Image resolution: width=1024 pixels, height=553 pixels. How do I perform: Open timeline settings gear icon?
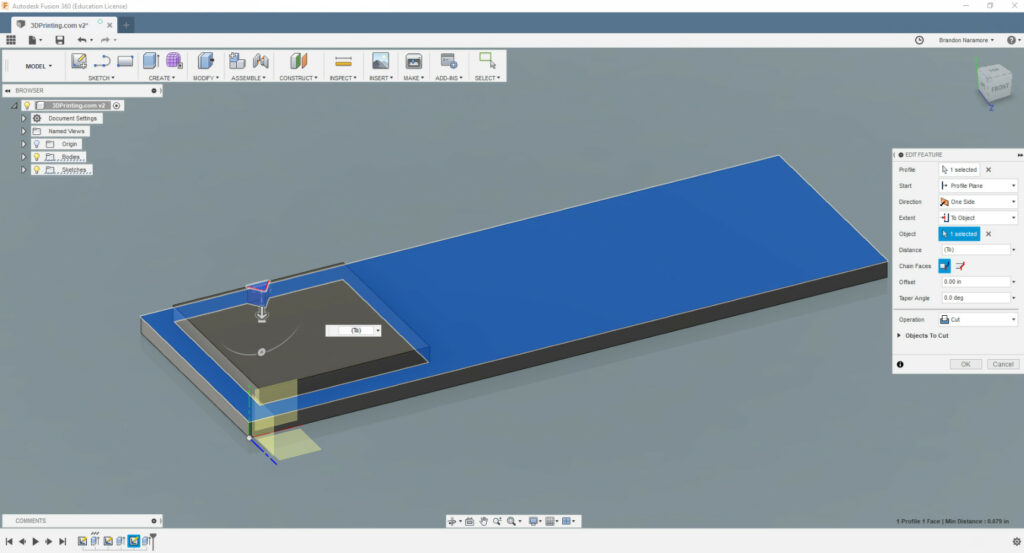(x=1016, y=541)
